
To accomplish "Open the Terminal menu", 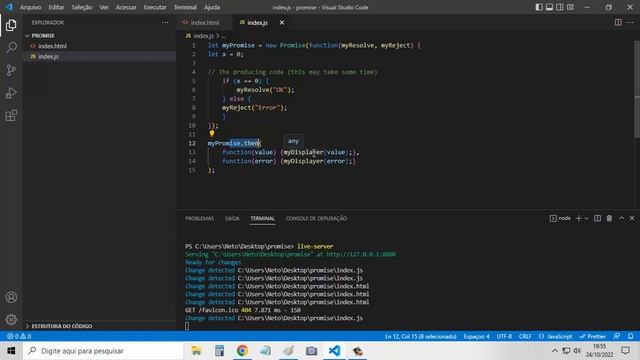I will (x=185, y=7).
